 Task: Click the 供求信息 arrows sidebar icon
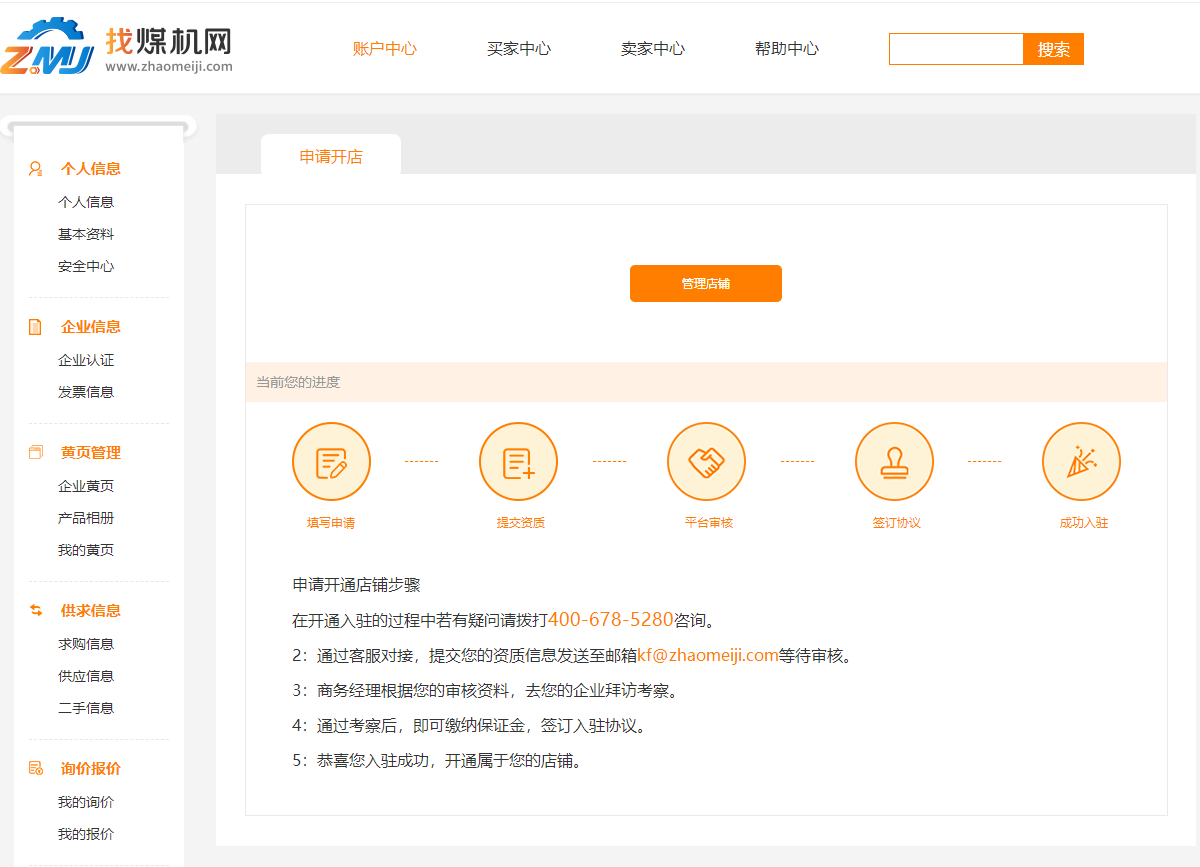(x=34, y=610)
